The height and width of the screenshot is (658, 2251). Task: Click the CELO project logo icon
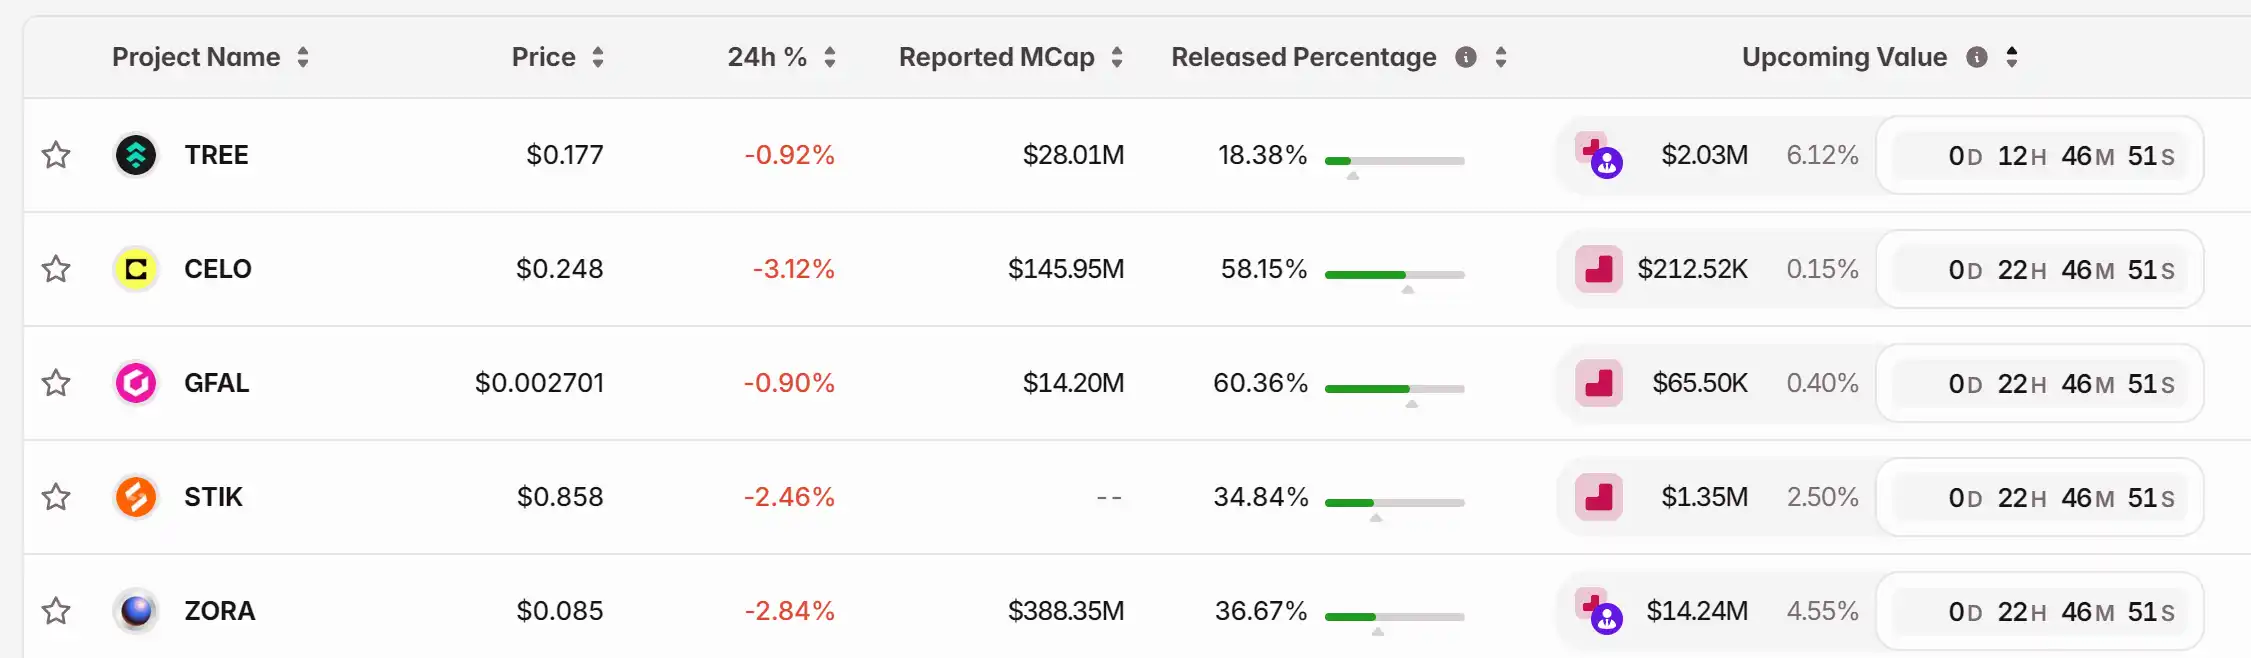(135, 269)
